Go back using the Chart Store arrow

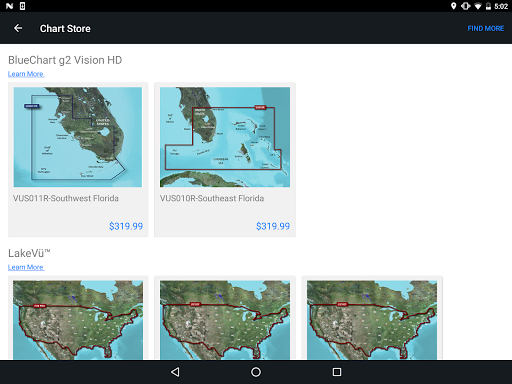[18, 28]
